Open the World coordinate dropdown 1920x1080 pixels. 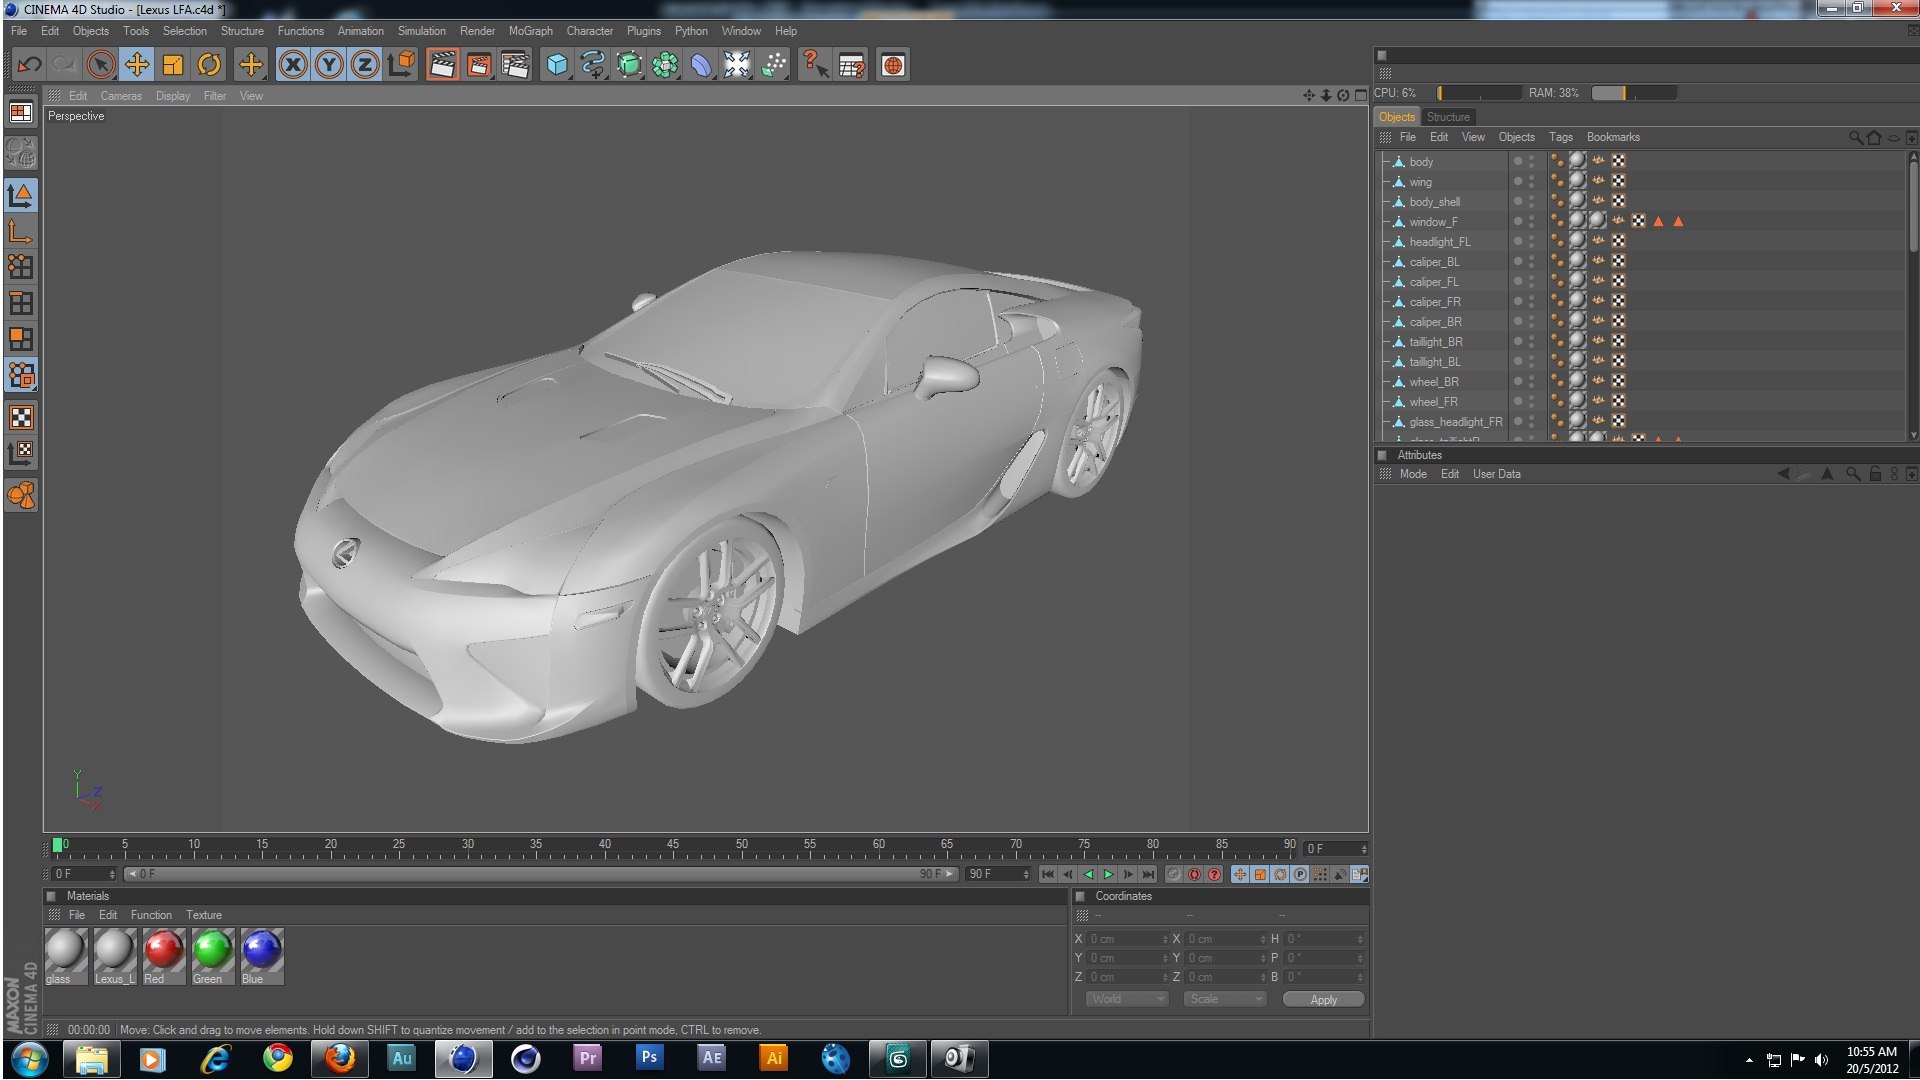pos(1127,999)
